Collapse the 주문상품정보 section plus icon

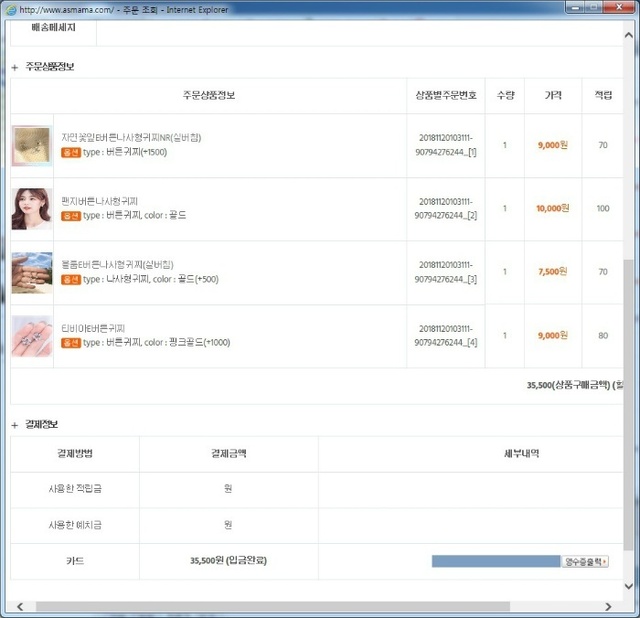tap(15, 67)
